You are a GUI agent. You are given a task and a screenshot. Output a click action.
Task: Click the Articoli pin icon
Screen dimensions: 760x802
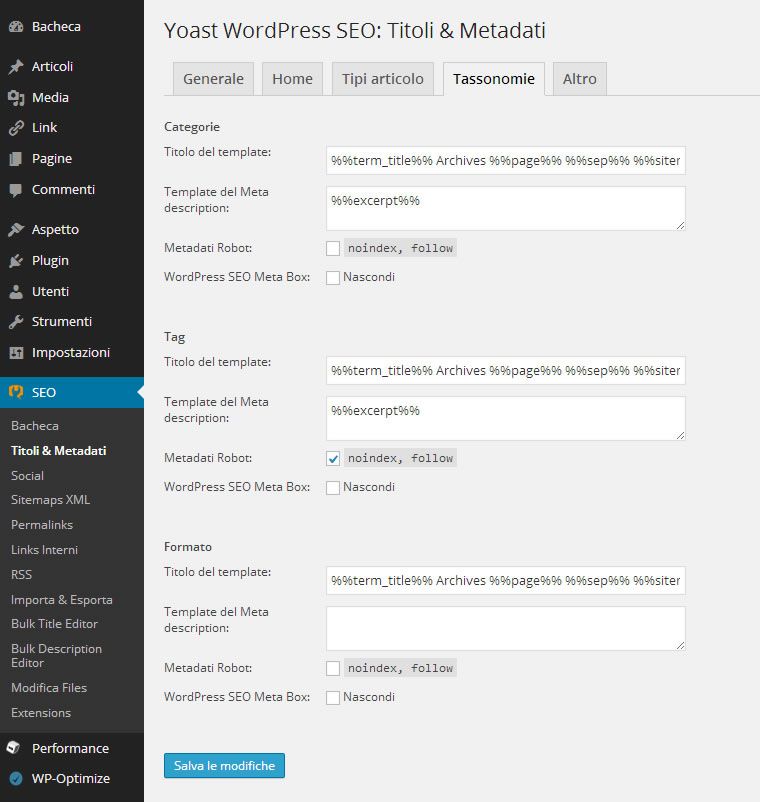(16, 66)
